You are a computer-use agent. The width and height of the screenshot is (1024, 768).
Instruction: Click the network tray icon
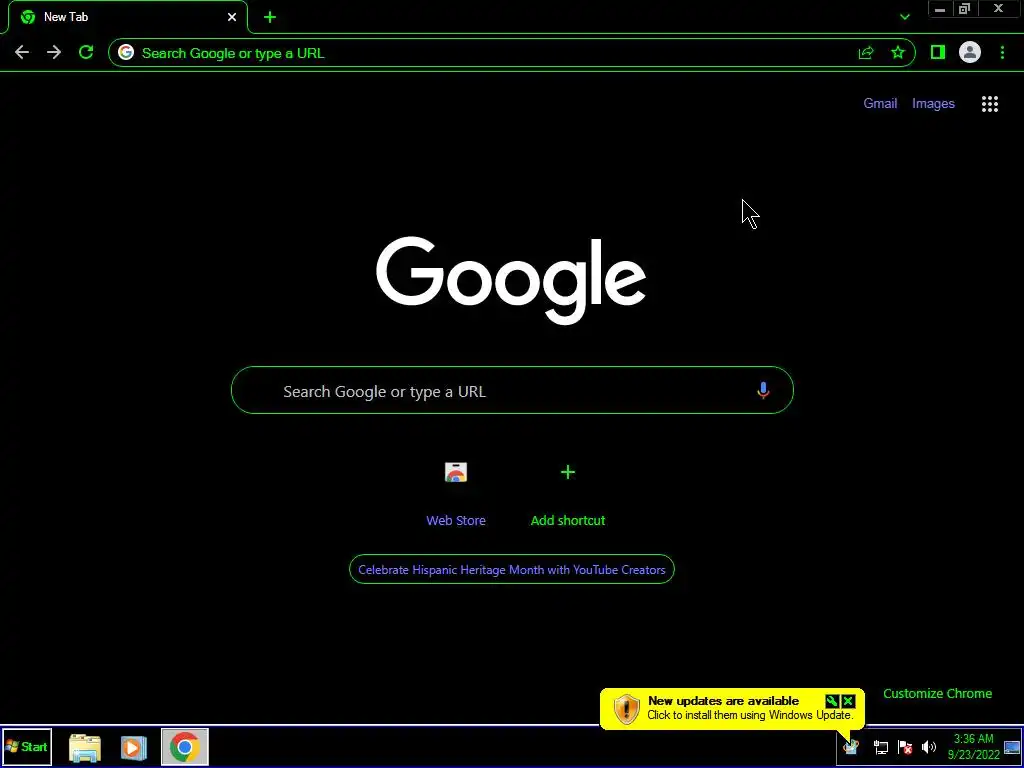(x=880, y=746)
